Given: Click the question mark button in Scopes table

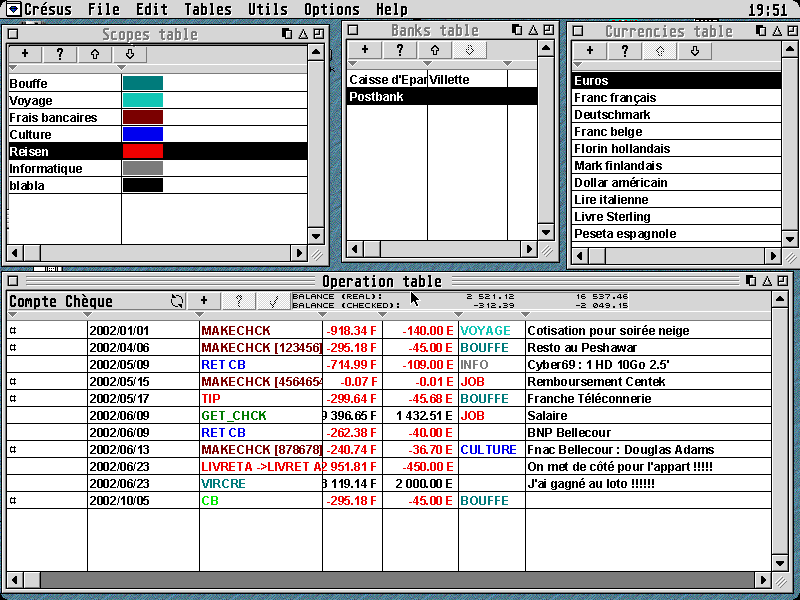Looking at the screenshot, I should pyautogui.click(x=60, y=54).
